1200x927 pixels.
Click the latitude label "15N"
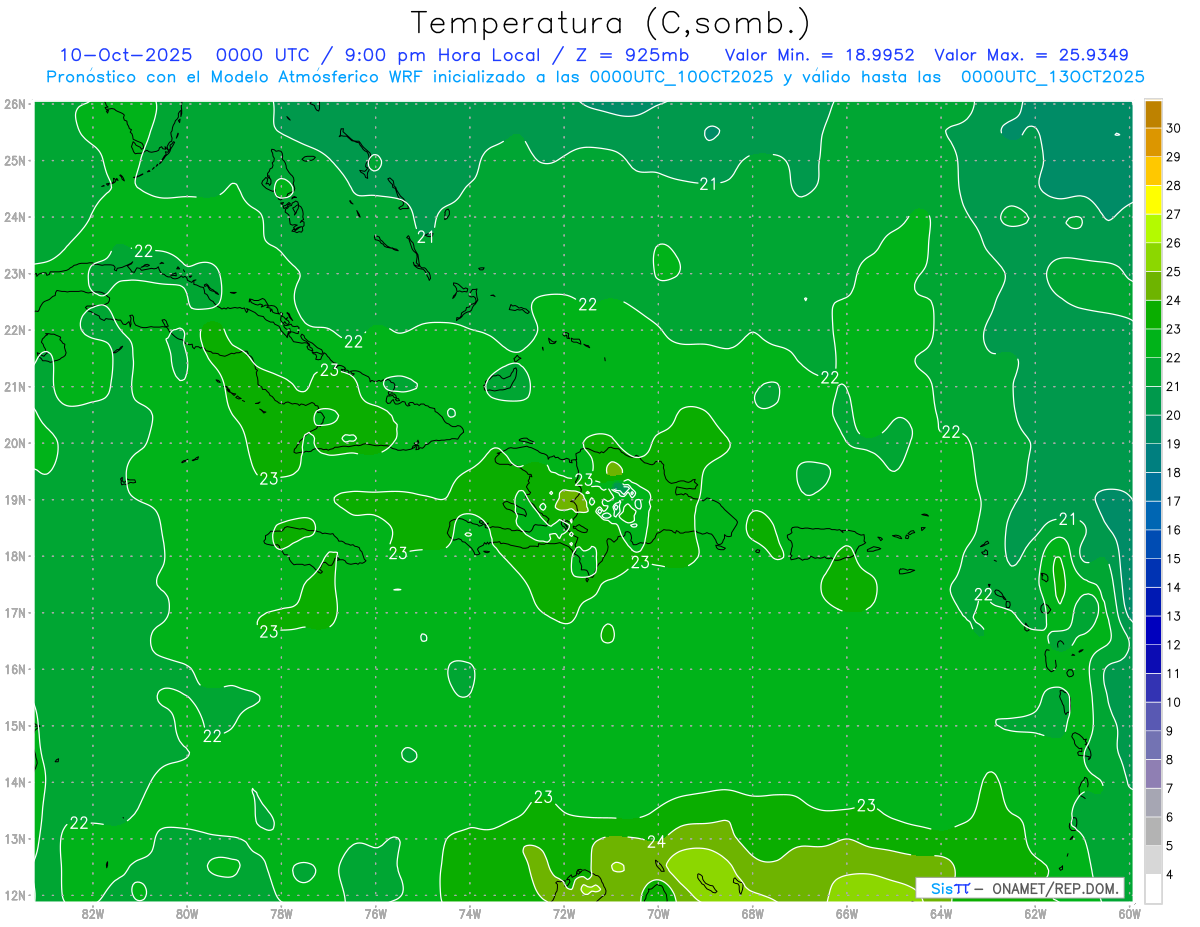click(x=15, y=725)
